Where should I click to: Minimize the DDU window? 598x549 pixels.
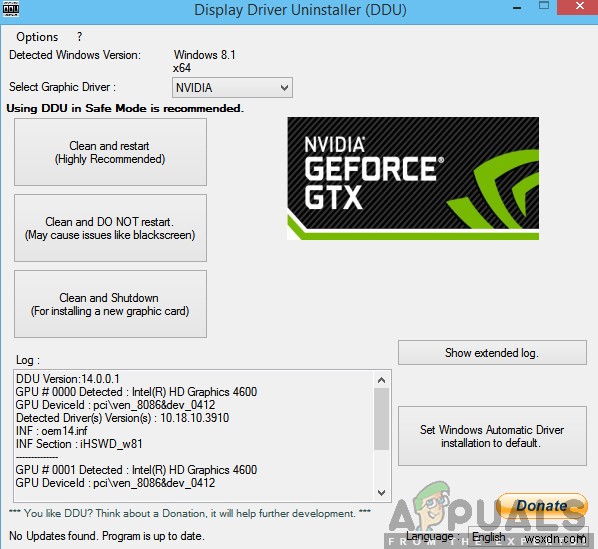coord(517,8)
